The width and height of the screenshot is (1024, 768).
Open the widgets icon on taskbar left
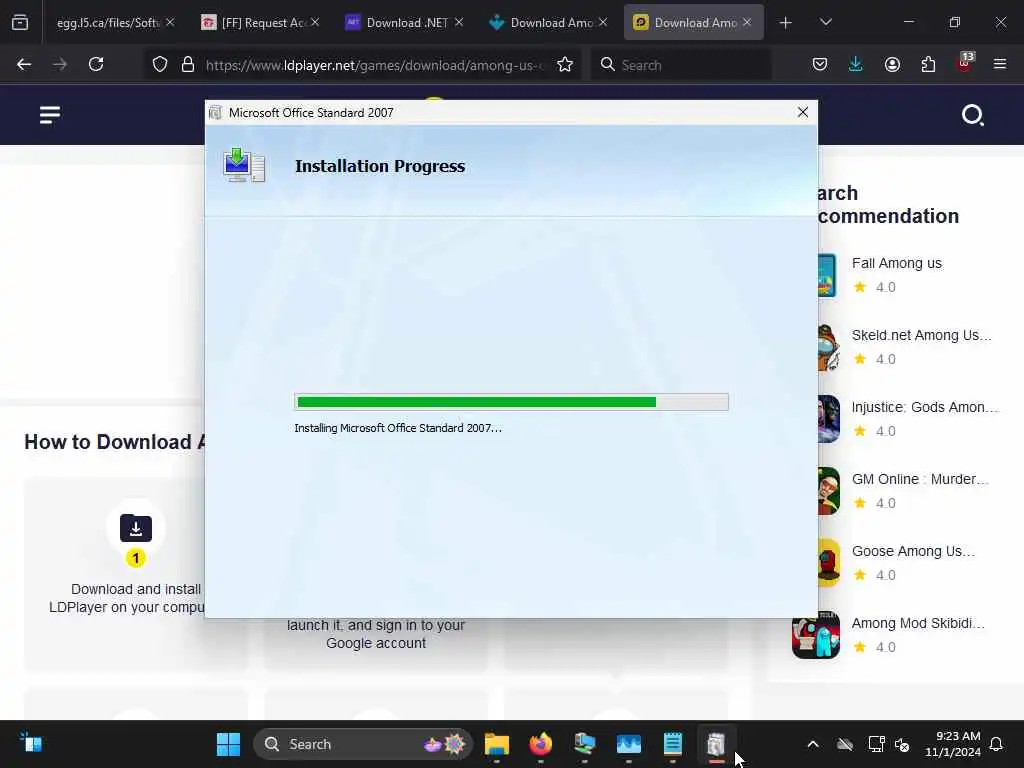[31, 743]
